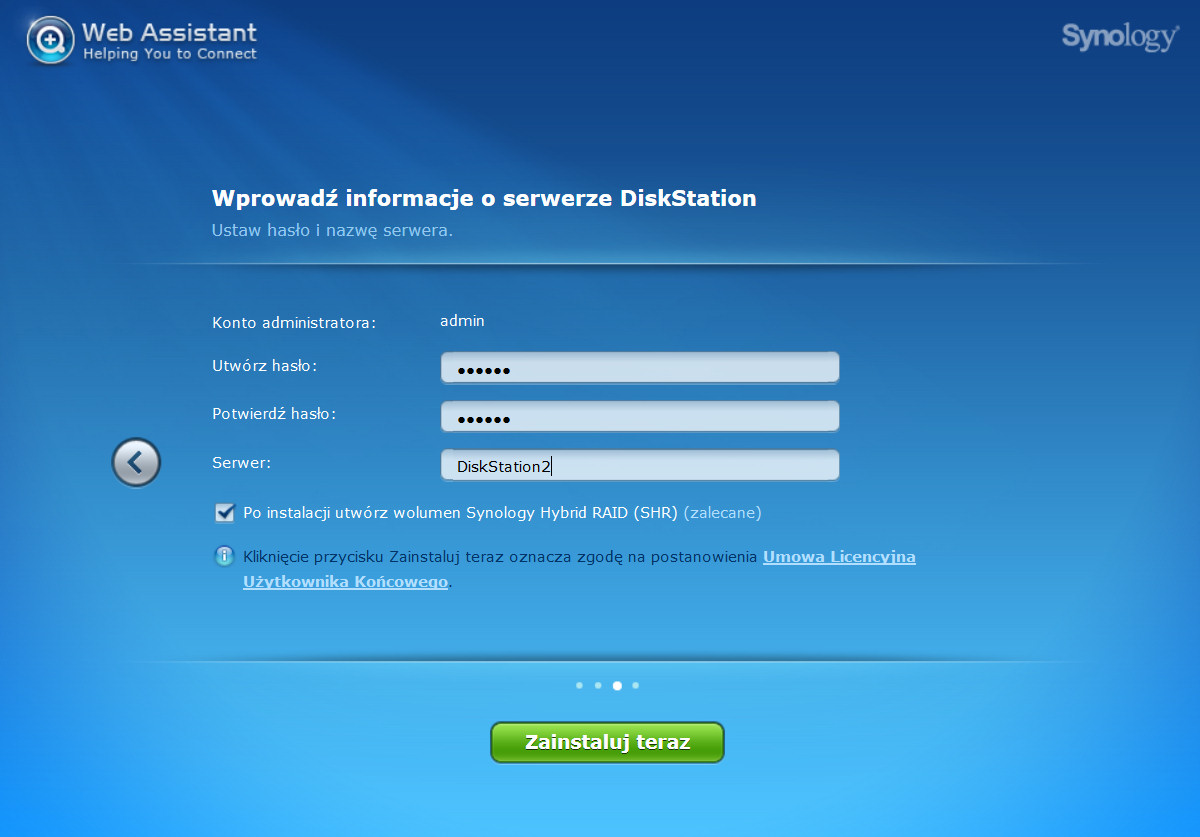The width and height of the screenshot is (1200, 837).
Task: Click the 'admin' account name text
Action: point(462,321)
